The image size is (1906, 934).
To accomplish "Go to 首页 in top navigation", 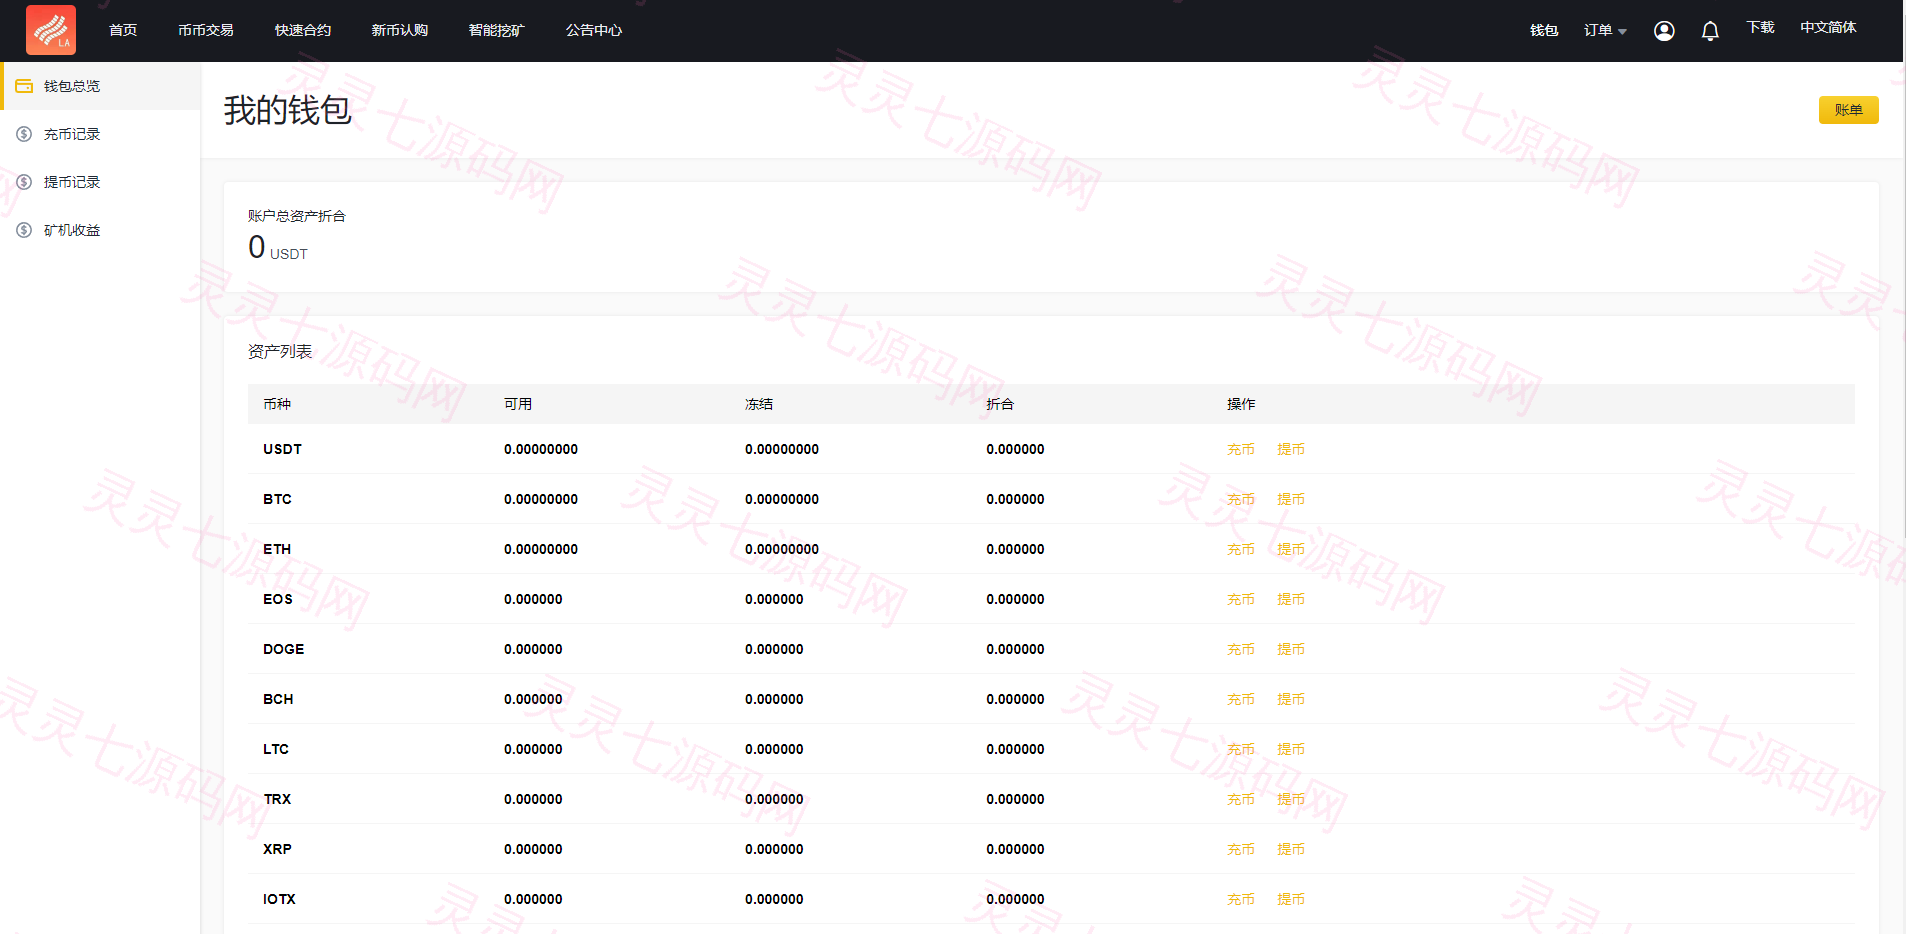I will pyautogui.click(x=123, y=30).
